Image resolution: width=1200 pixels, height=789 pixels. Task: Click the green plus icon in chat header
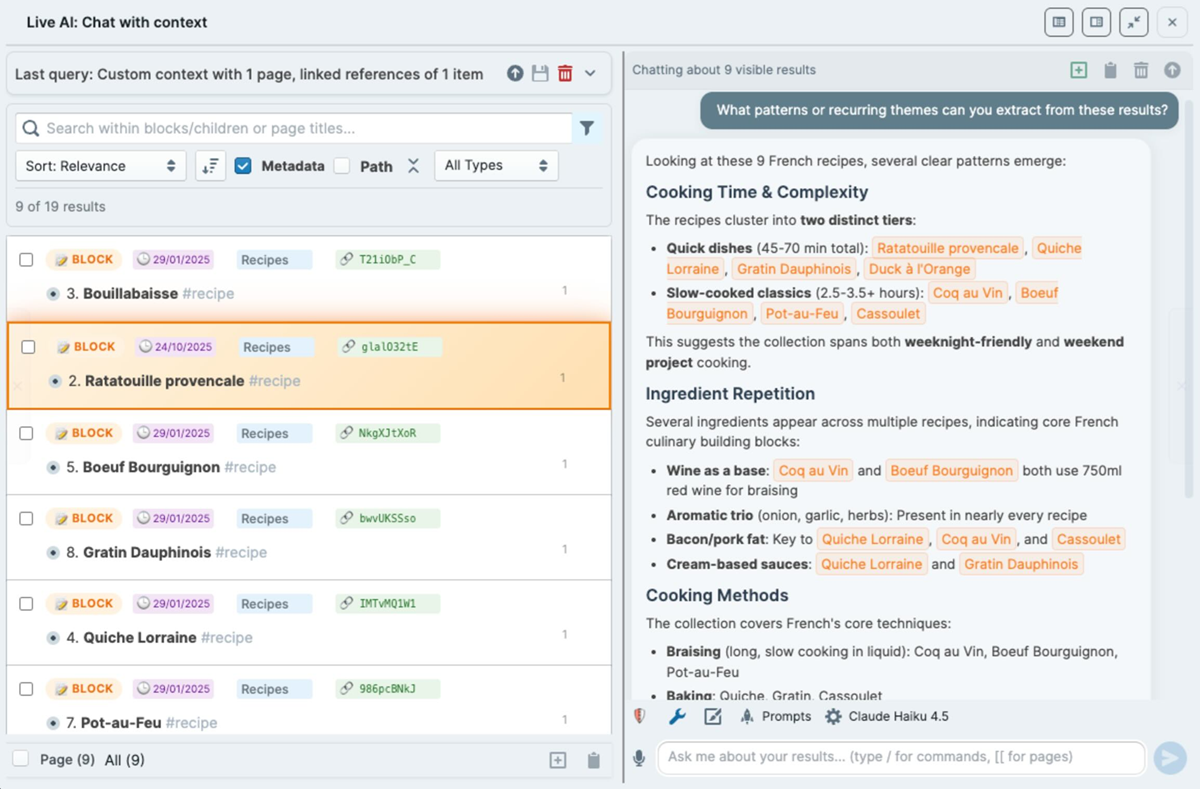(x=1078, y=70)
